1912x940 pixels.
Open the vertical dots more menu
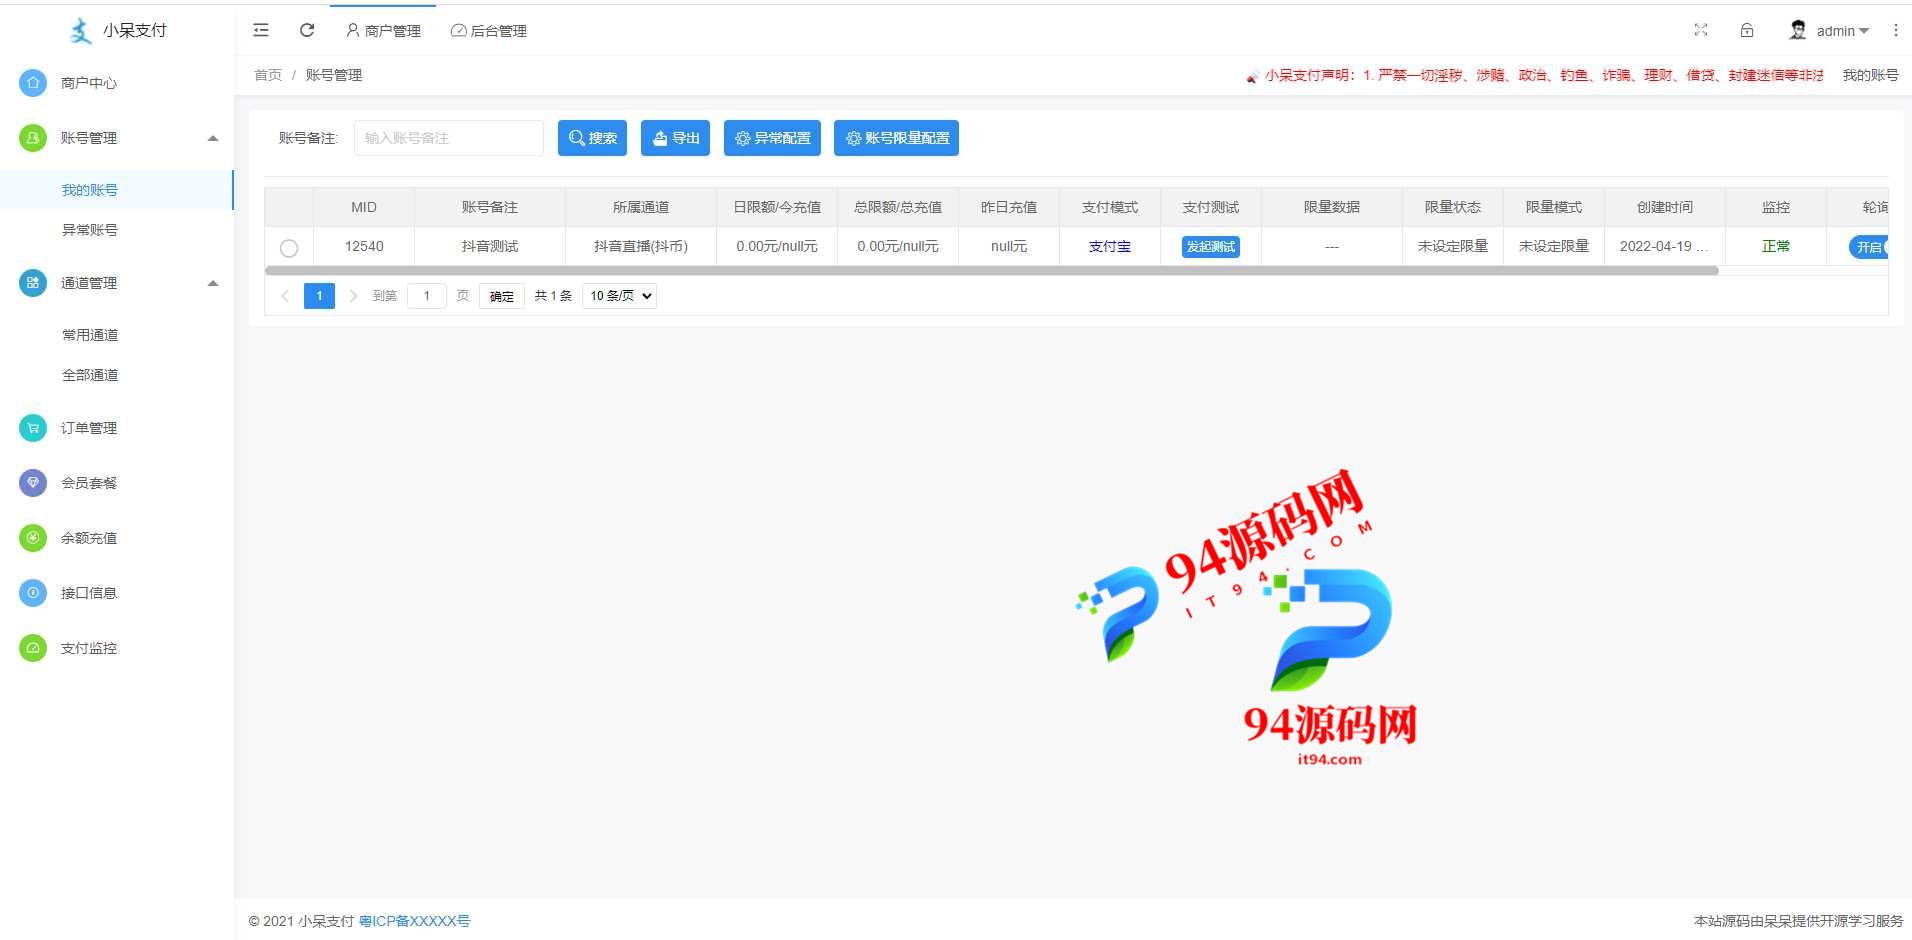(x=1895, y=30)
